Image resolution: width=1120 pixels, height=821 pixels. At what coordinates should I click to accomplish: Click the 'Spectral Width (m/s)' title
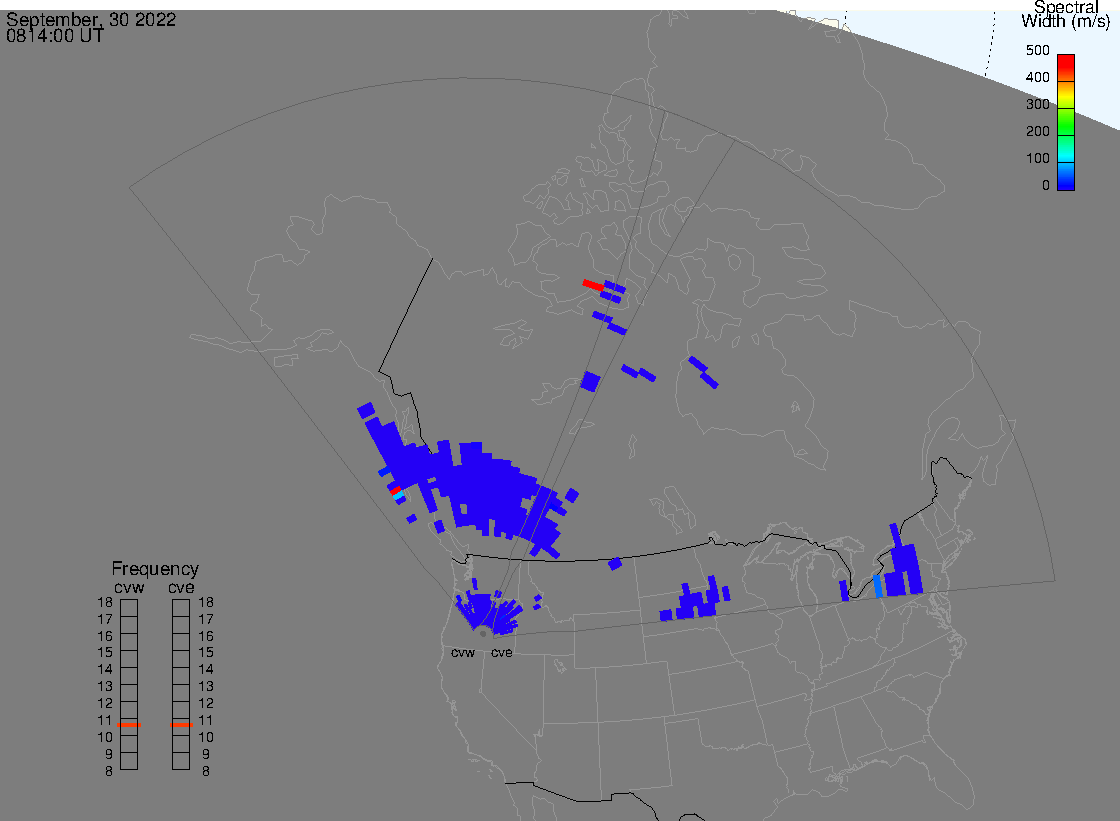[1066, 14]
